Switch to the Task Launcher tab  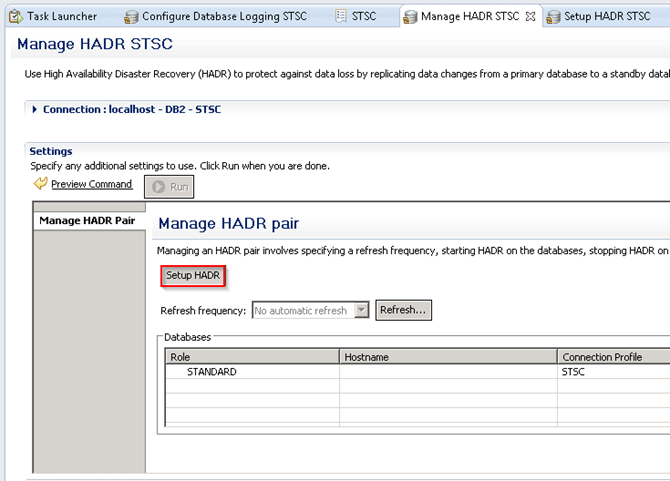(61, 17)
